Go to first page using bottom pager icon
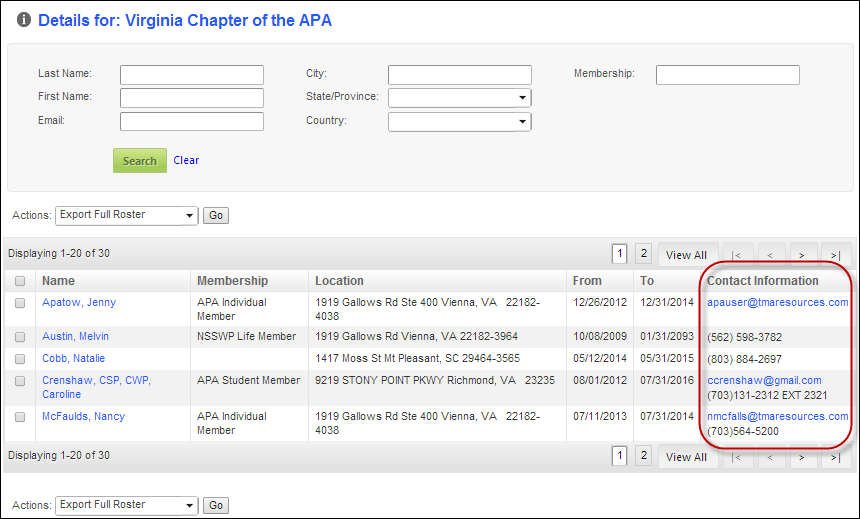 pyautogui.click(x=737, y=457)
